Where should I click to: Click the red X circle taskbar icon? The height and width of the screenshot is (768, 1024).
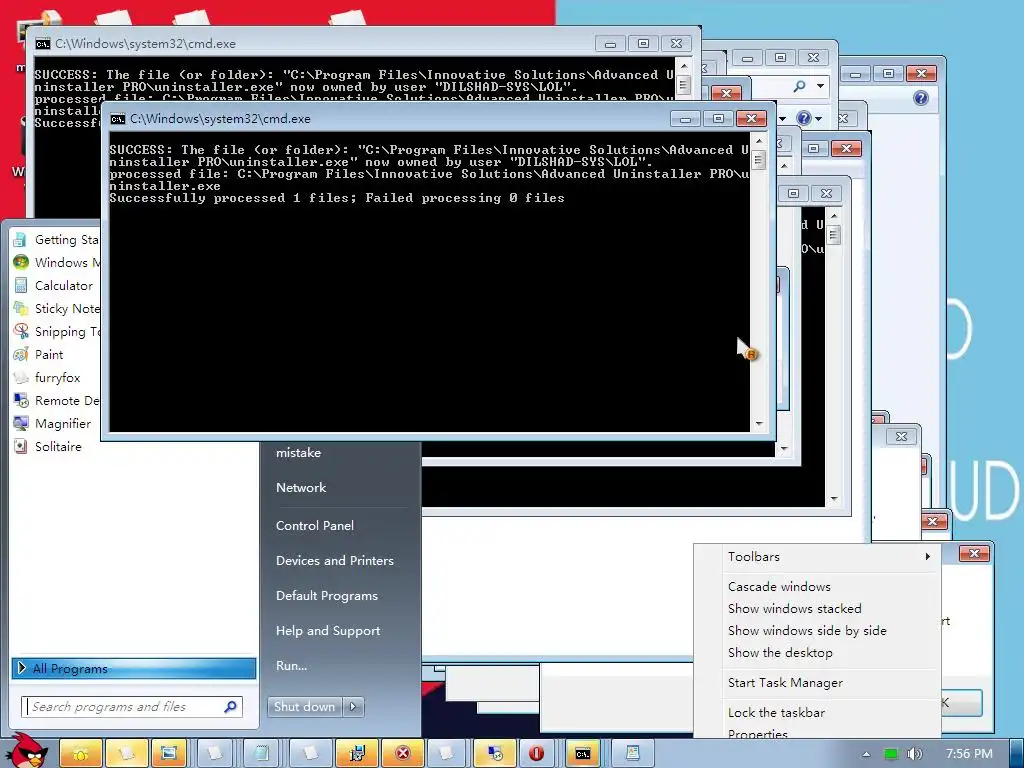coord(403,754)
